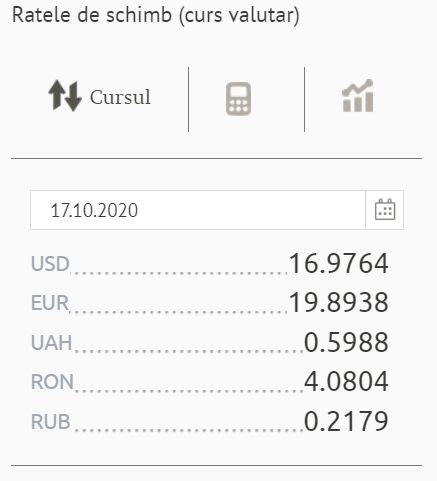Click the dotted line in RUB row
437x481 pixels.
188,431
